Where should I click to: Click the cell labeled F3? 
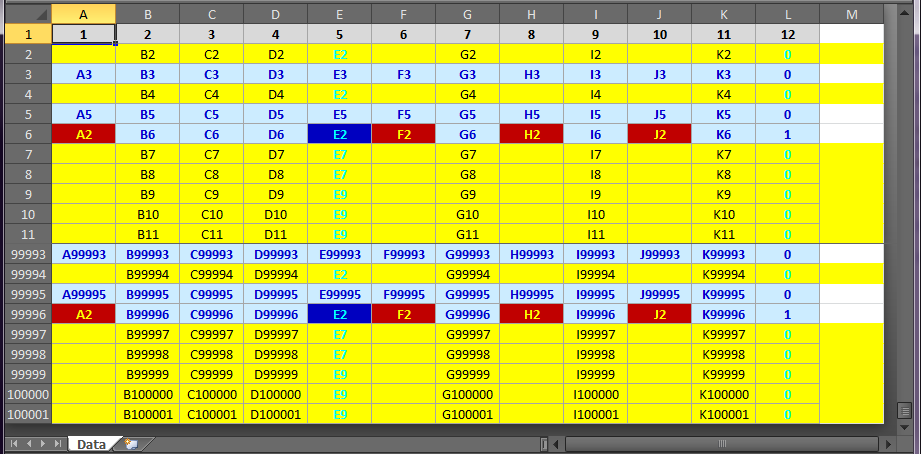click(404, 75)
